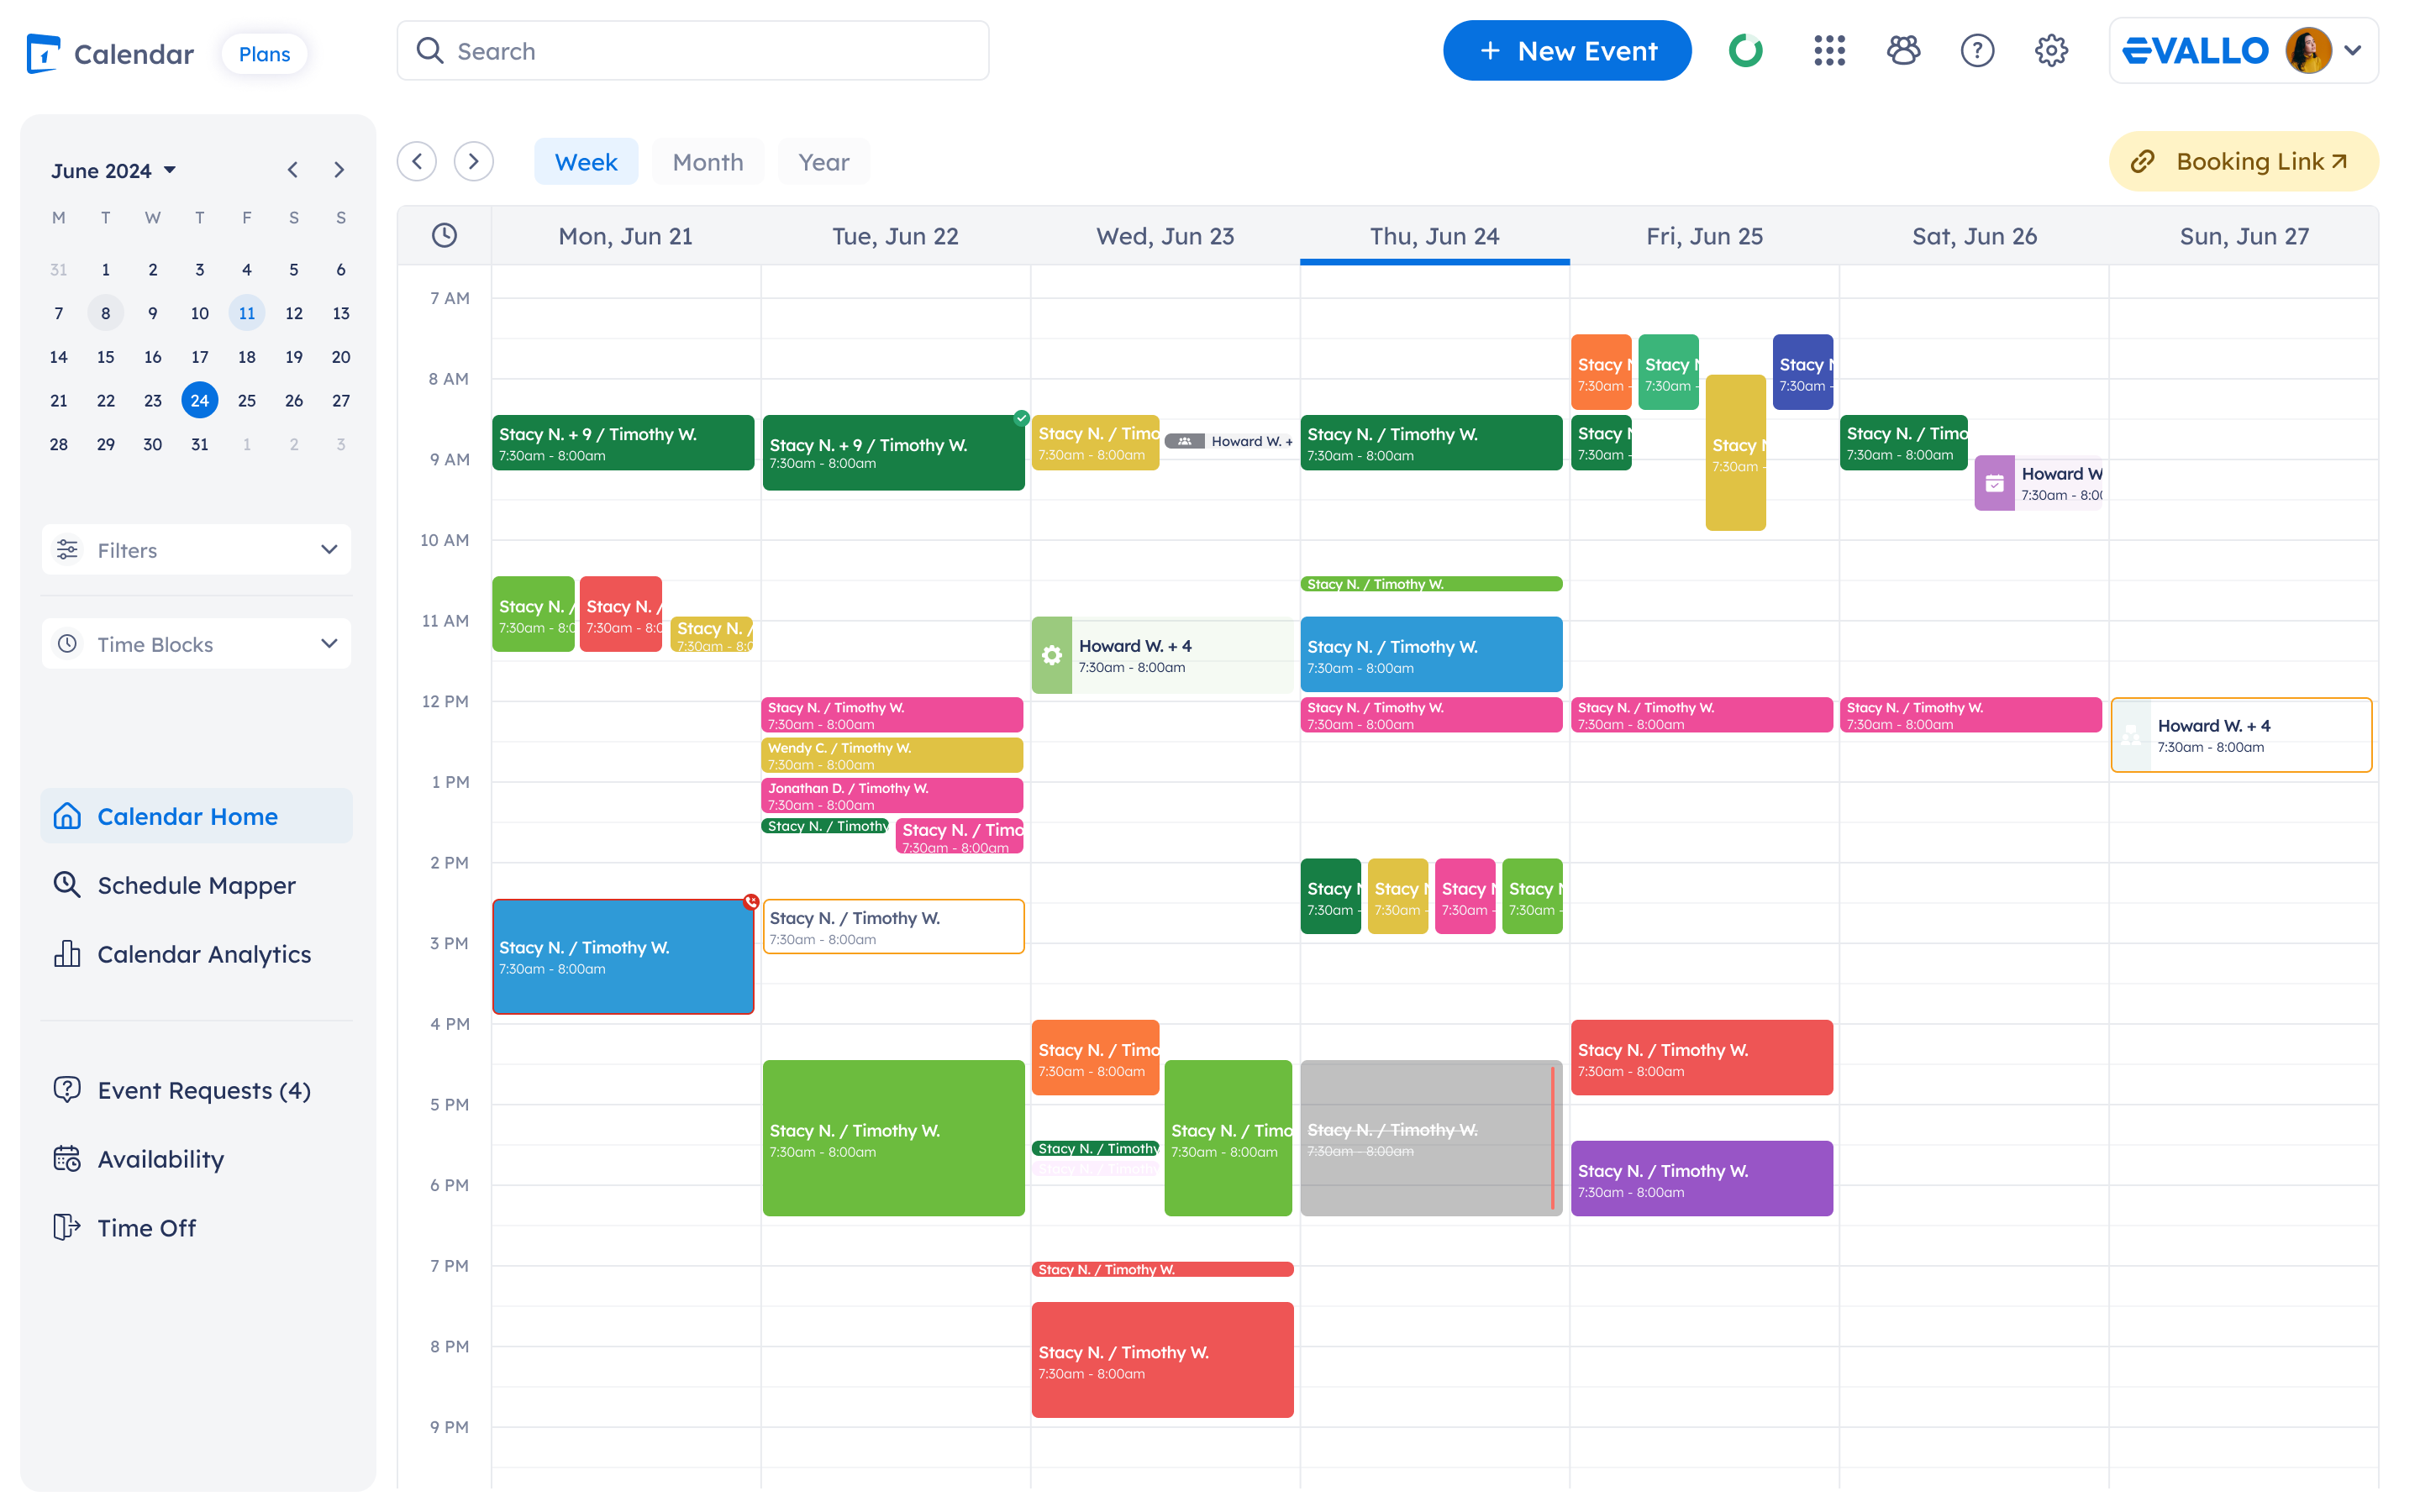Open Schedule Mapper from sidebar

click(196, 885)
